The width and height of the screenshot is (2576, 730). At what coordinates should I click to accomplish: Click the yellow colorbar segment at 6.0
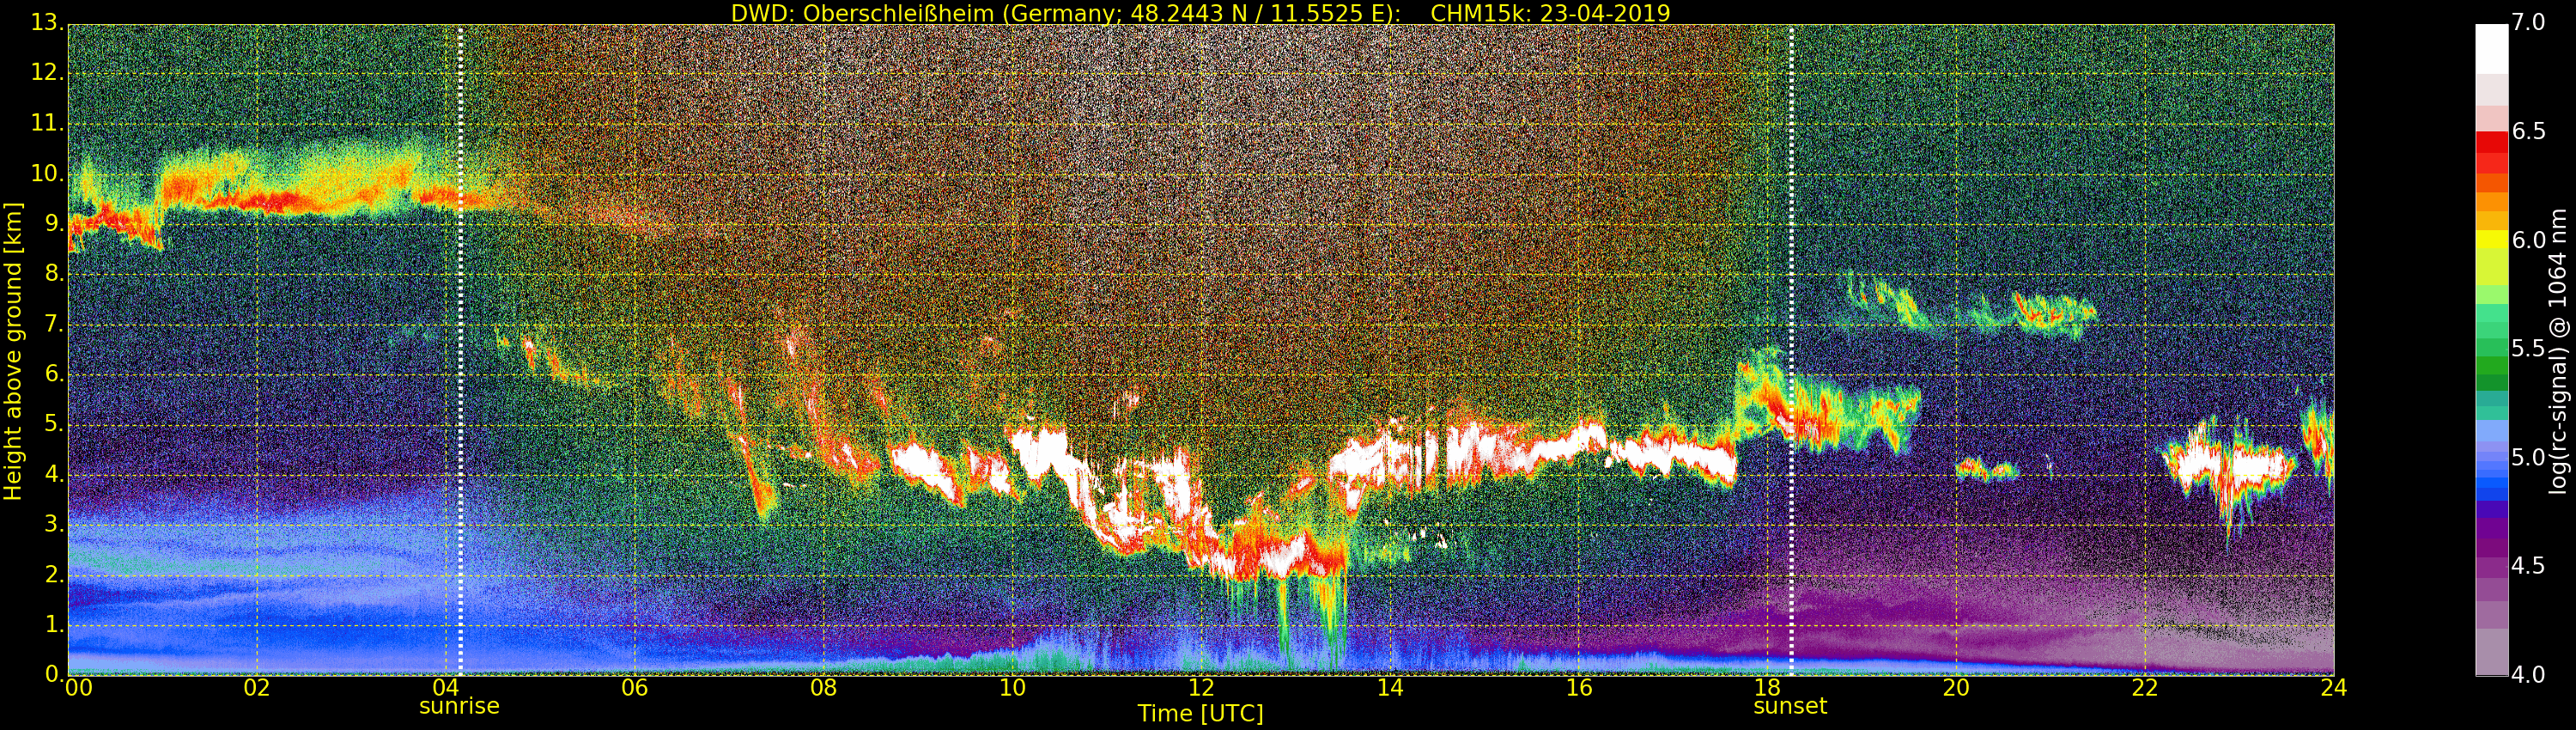pyautogui.click(x=2491, y=240)
